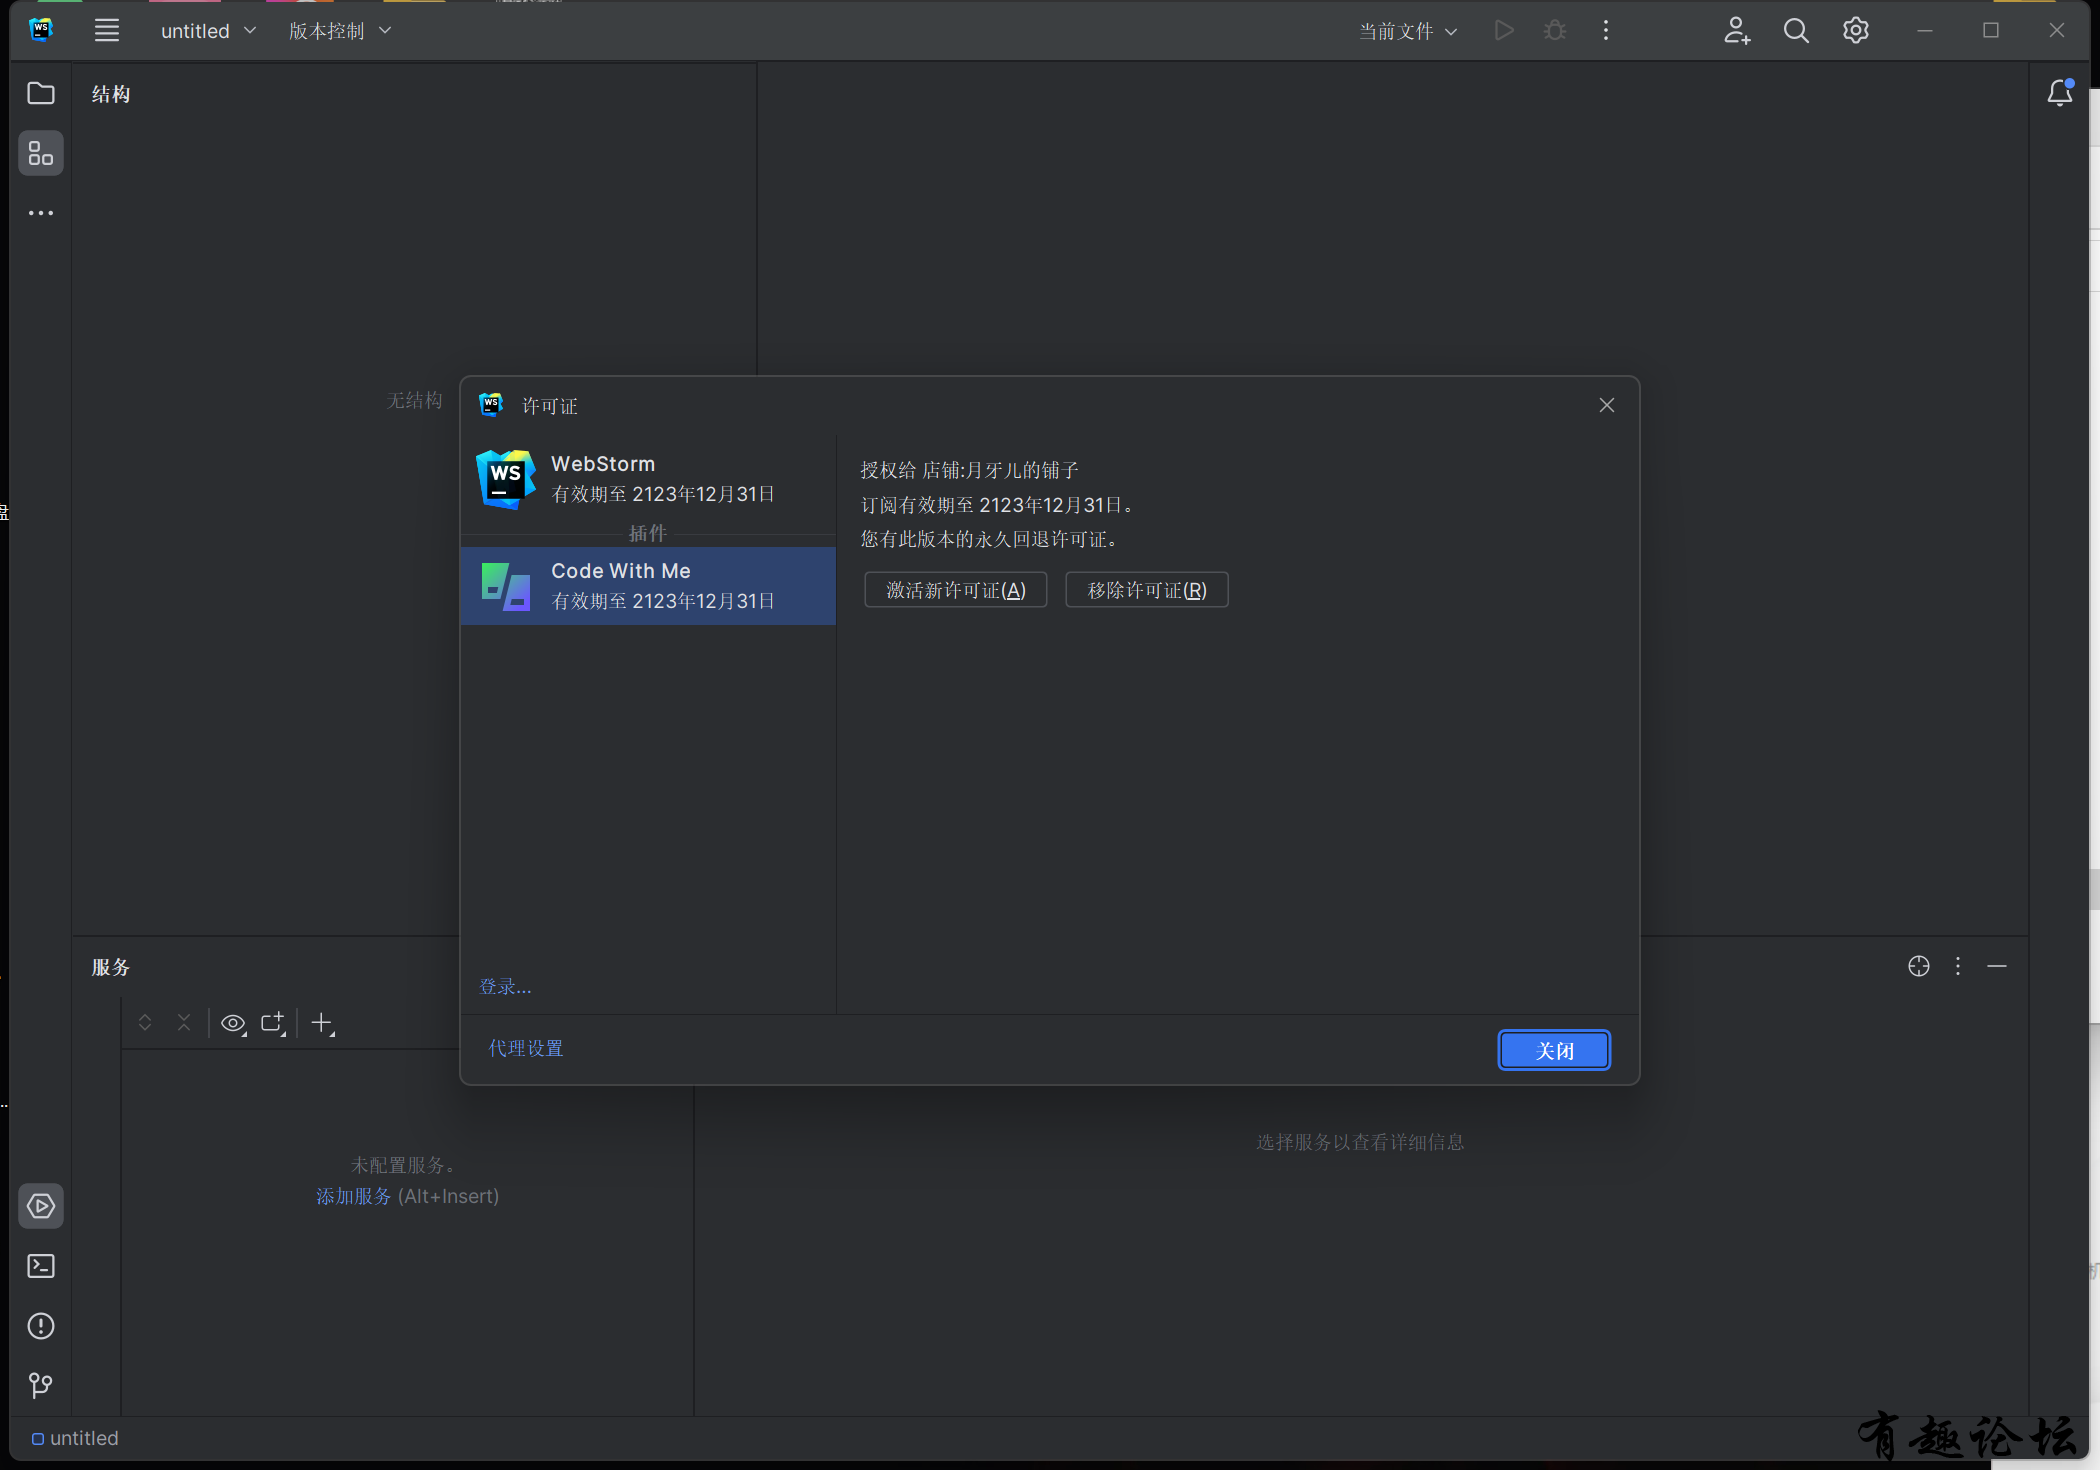Open the 登录... link
The height and width of the screenshot is (1470, 2100).
point(505,987)
